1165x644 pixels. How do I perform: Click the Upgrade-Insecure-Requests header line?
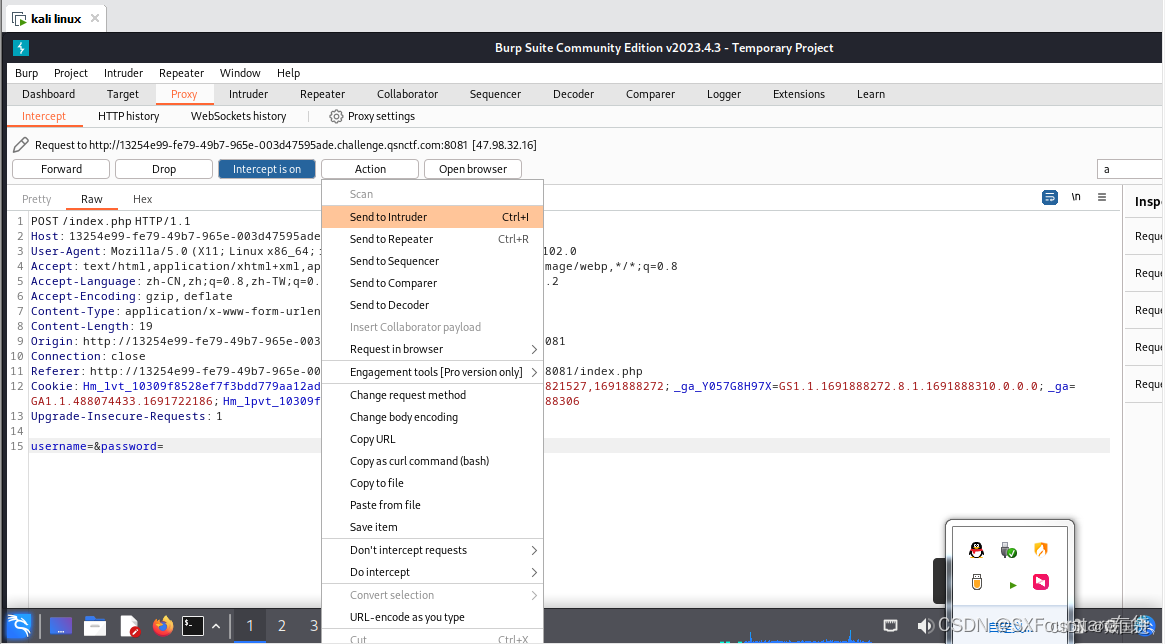(x=126, y=417)
